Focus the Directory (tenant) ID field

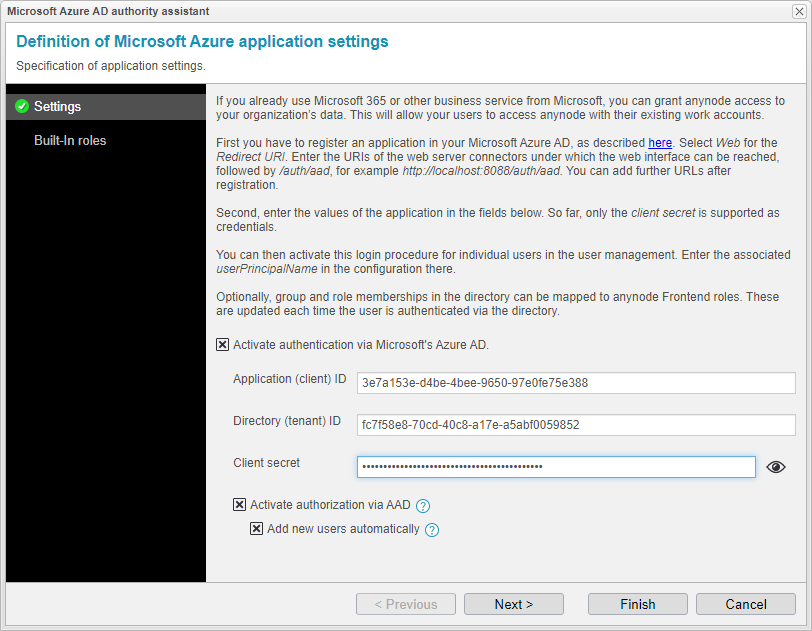(x=576, y=425)
